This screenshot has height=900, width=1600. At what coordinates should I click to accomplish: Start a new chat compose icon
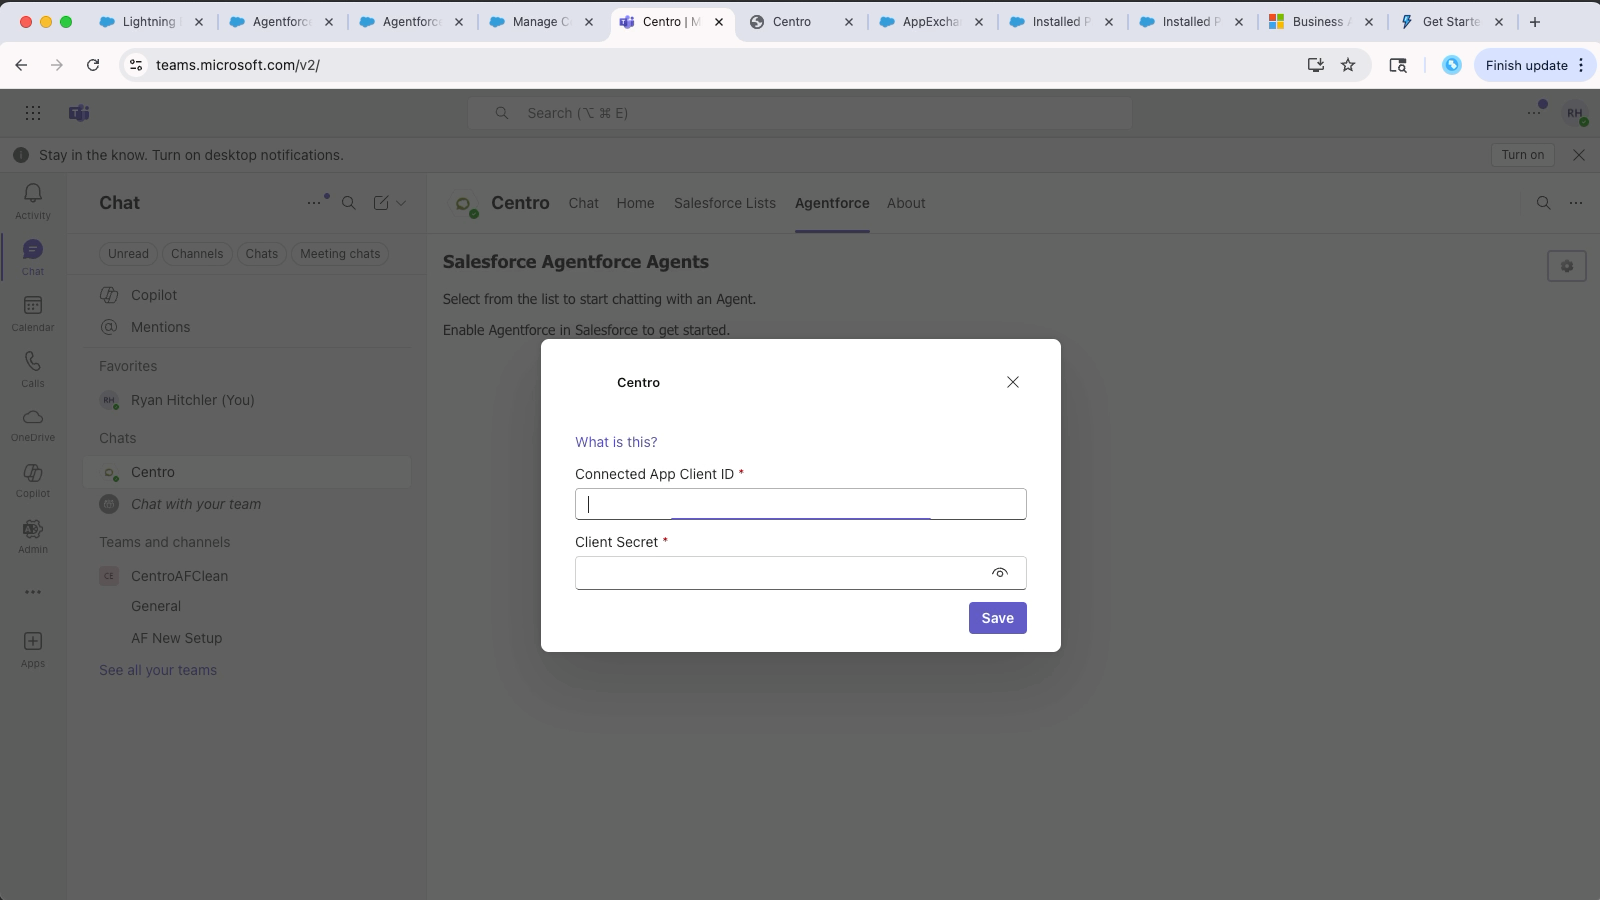381,203
